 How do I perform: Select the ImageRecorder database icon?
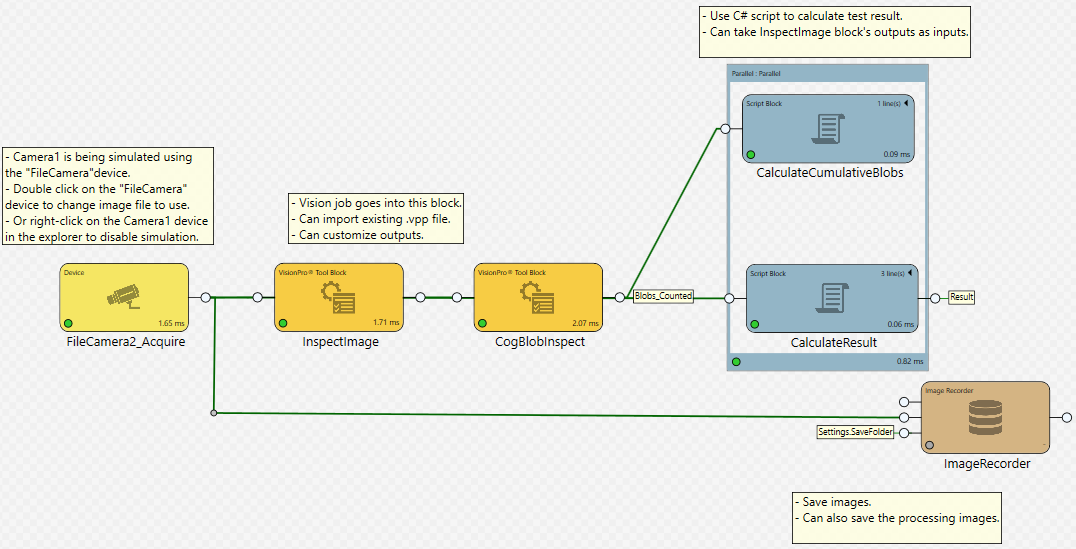(984, 418)
